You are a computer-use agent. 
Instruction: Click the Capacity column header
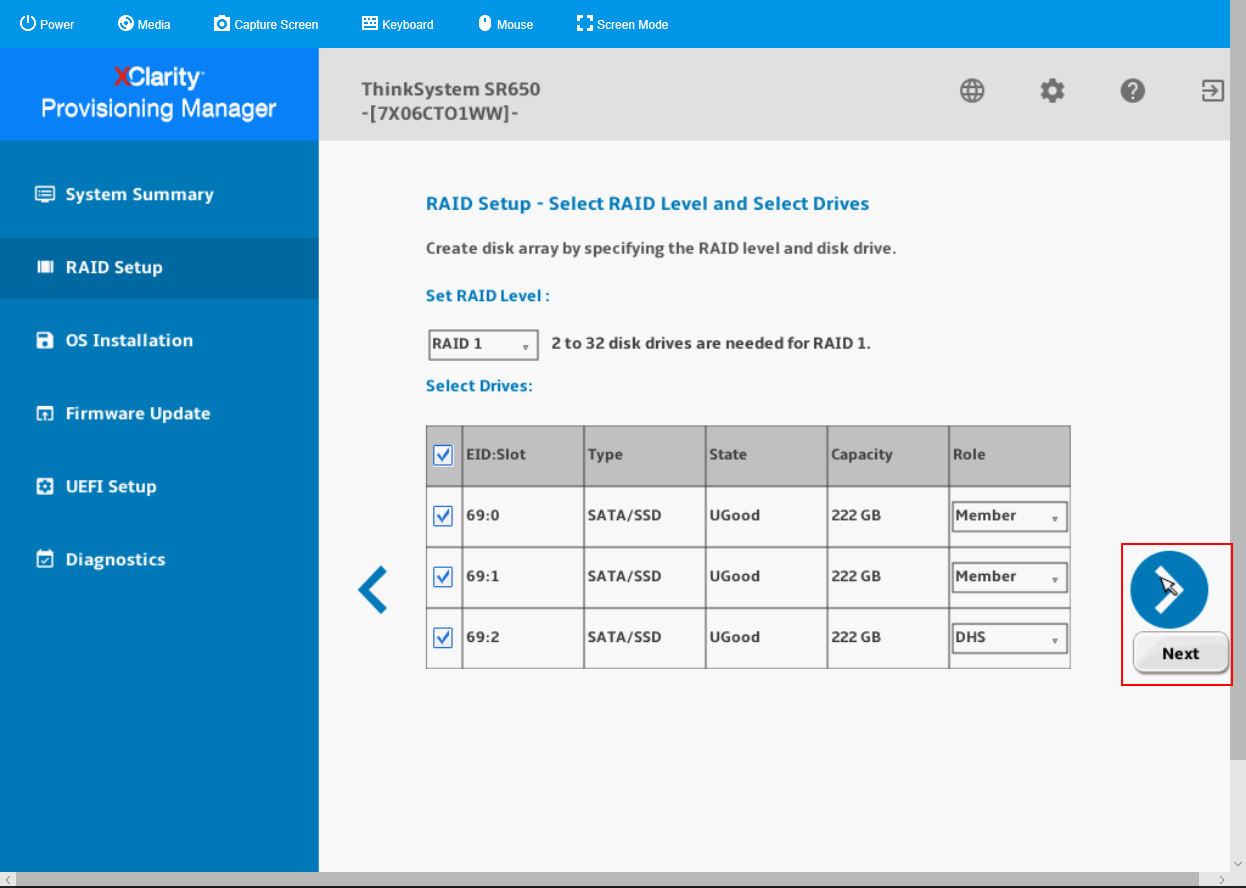(x=888, y=455)
